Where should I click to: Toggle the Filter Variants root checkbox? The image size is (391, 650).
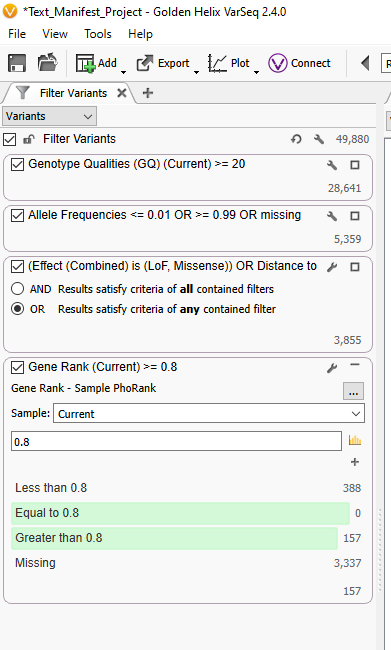point(10,139)
